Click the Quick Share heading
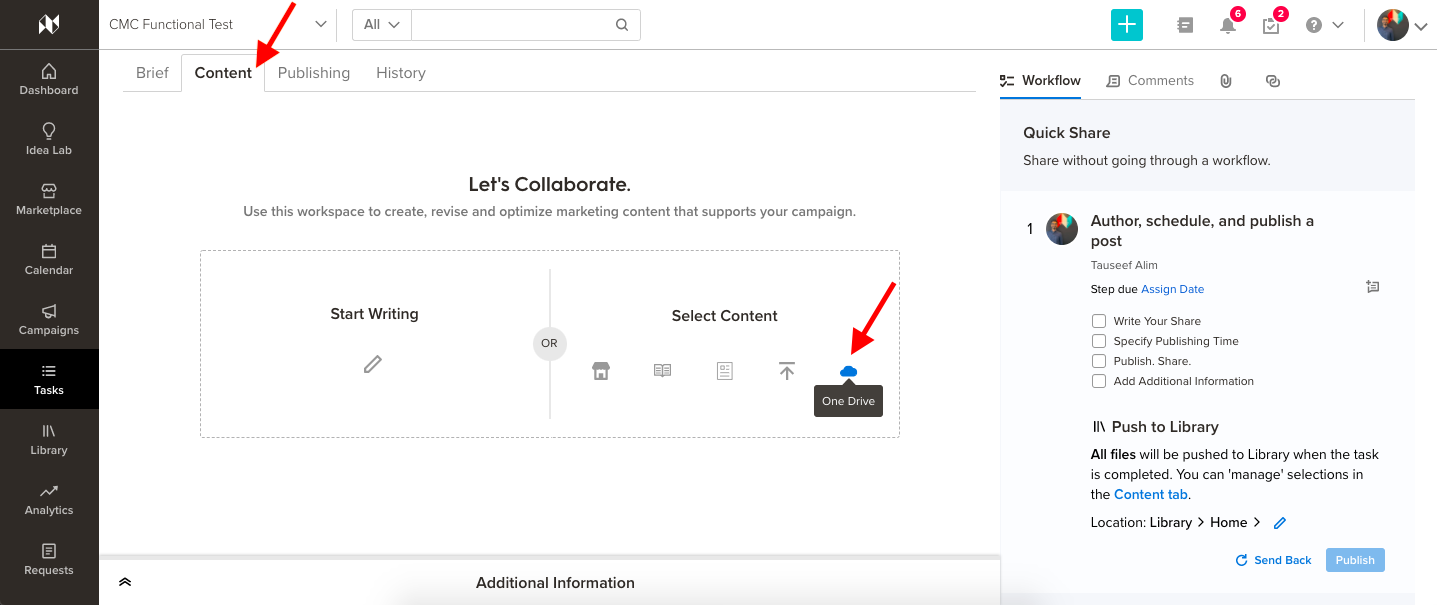The width and height of the screenshot is (1437, 605). [x=1066, y=133]
